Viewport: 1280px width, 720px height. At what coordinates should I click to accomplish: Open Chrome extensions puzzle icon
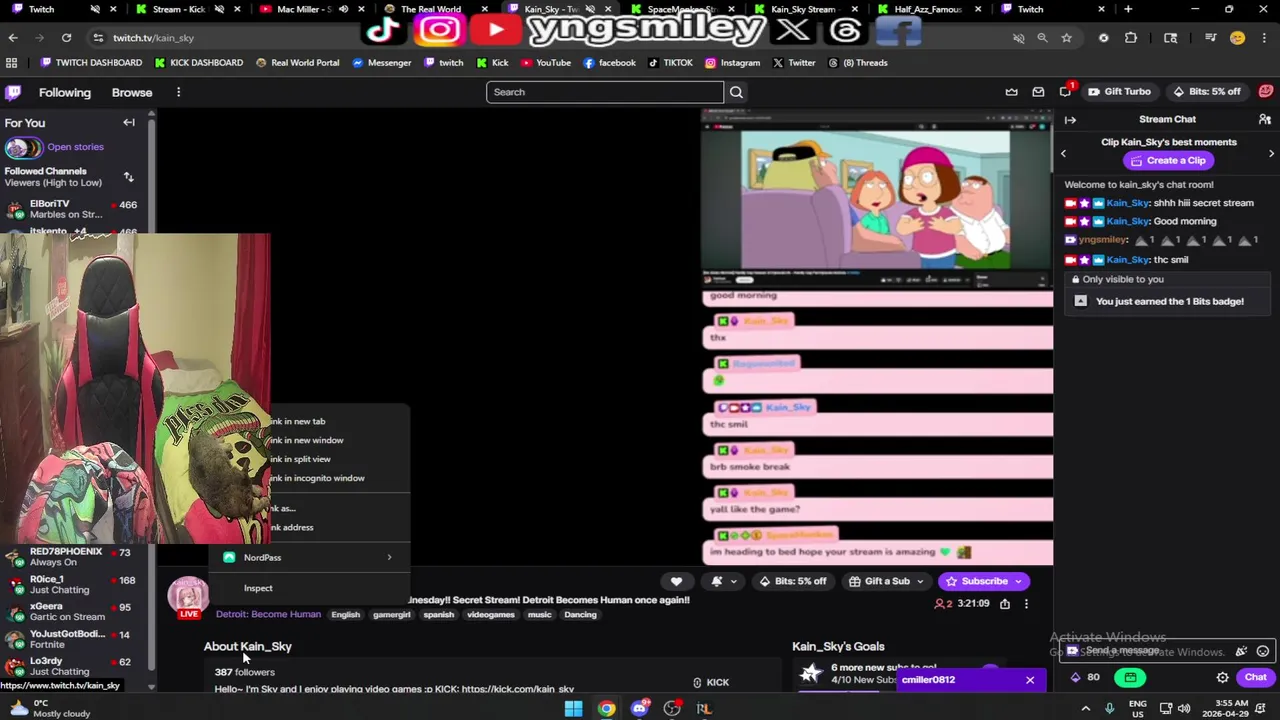pyautogui.click(x=1131, y=38)
